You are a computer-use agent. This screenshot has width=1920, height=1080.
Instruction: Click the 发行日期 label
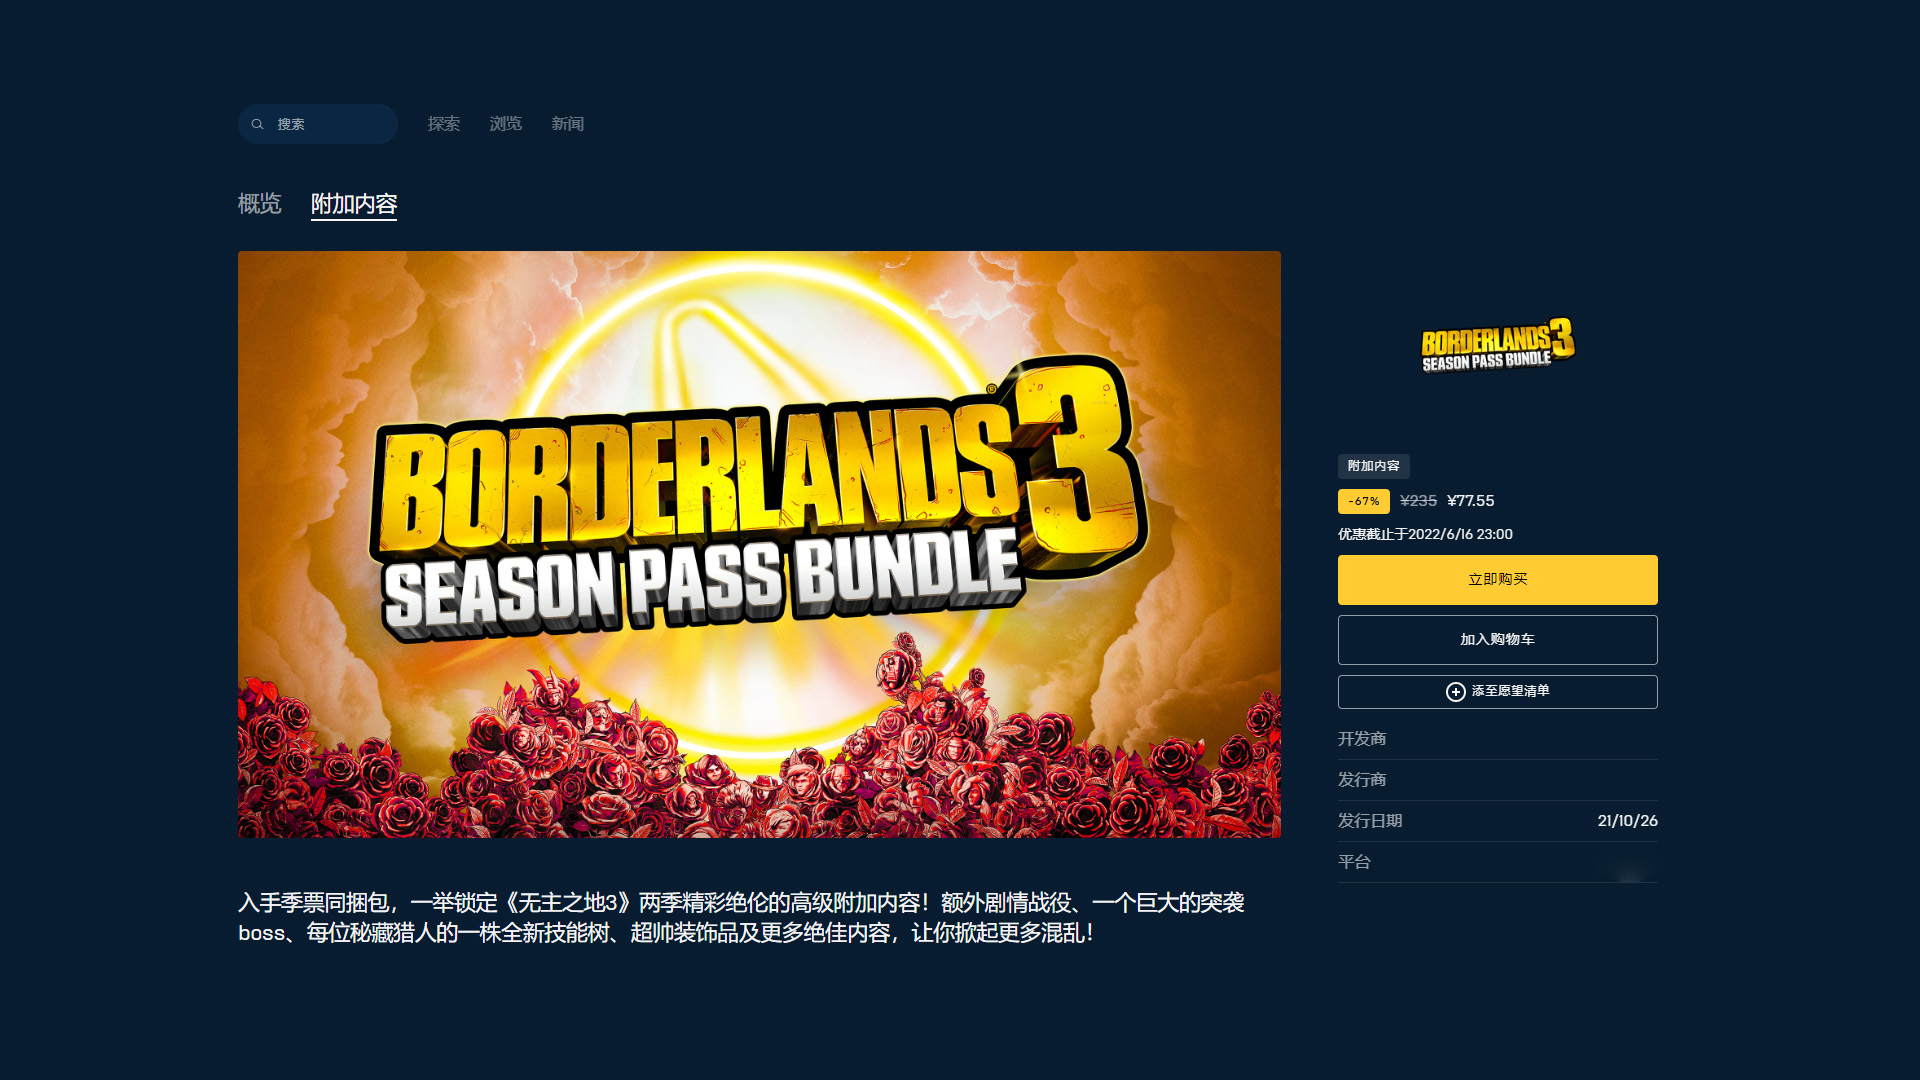1370,821
